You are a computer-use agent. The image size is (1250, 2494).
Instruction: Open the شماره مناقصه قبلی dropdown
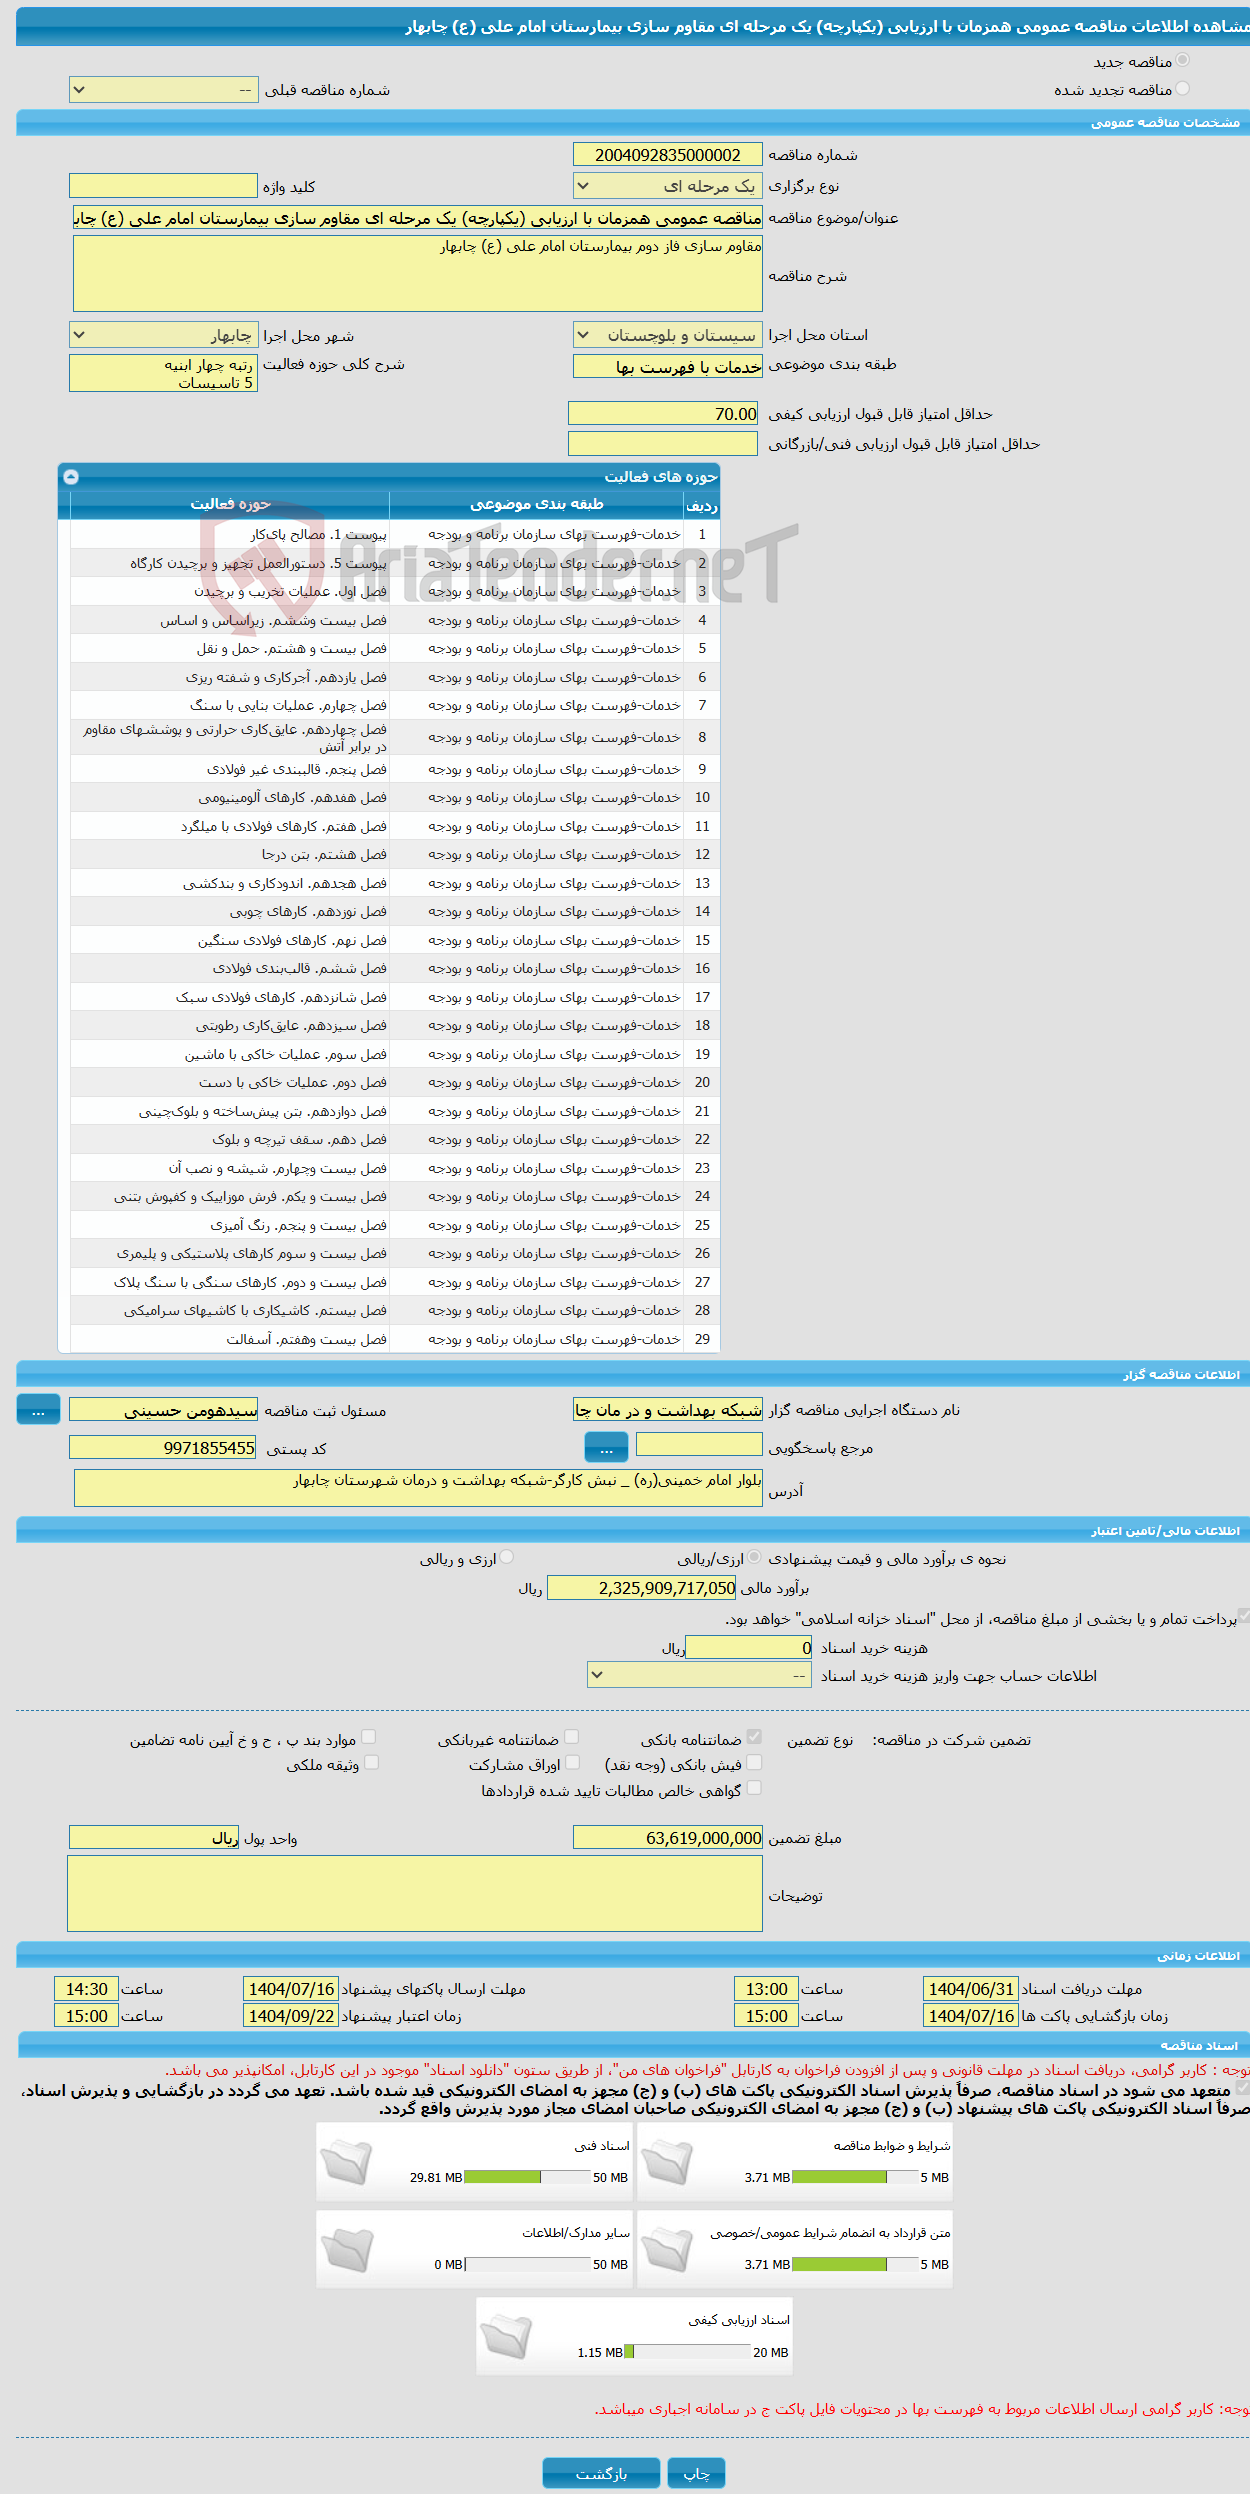(x=163, y=90)
